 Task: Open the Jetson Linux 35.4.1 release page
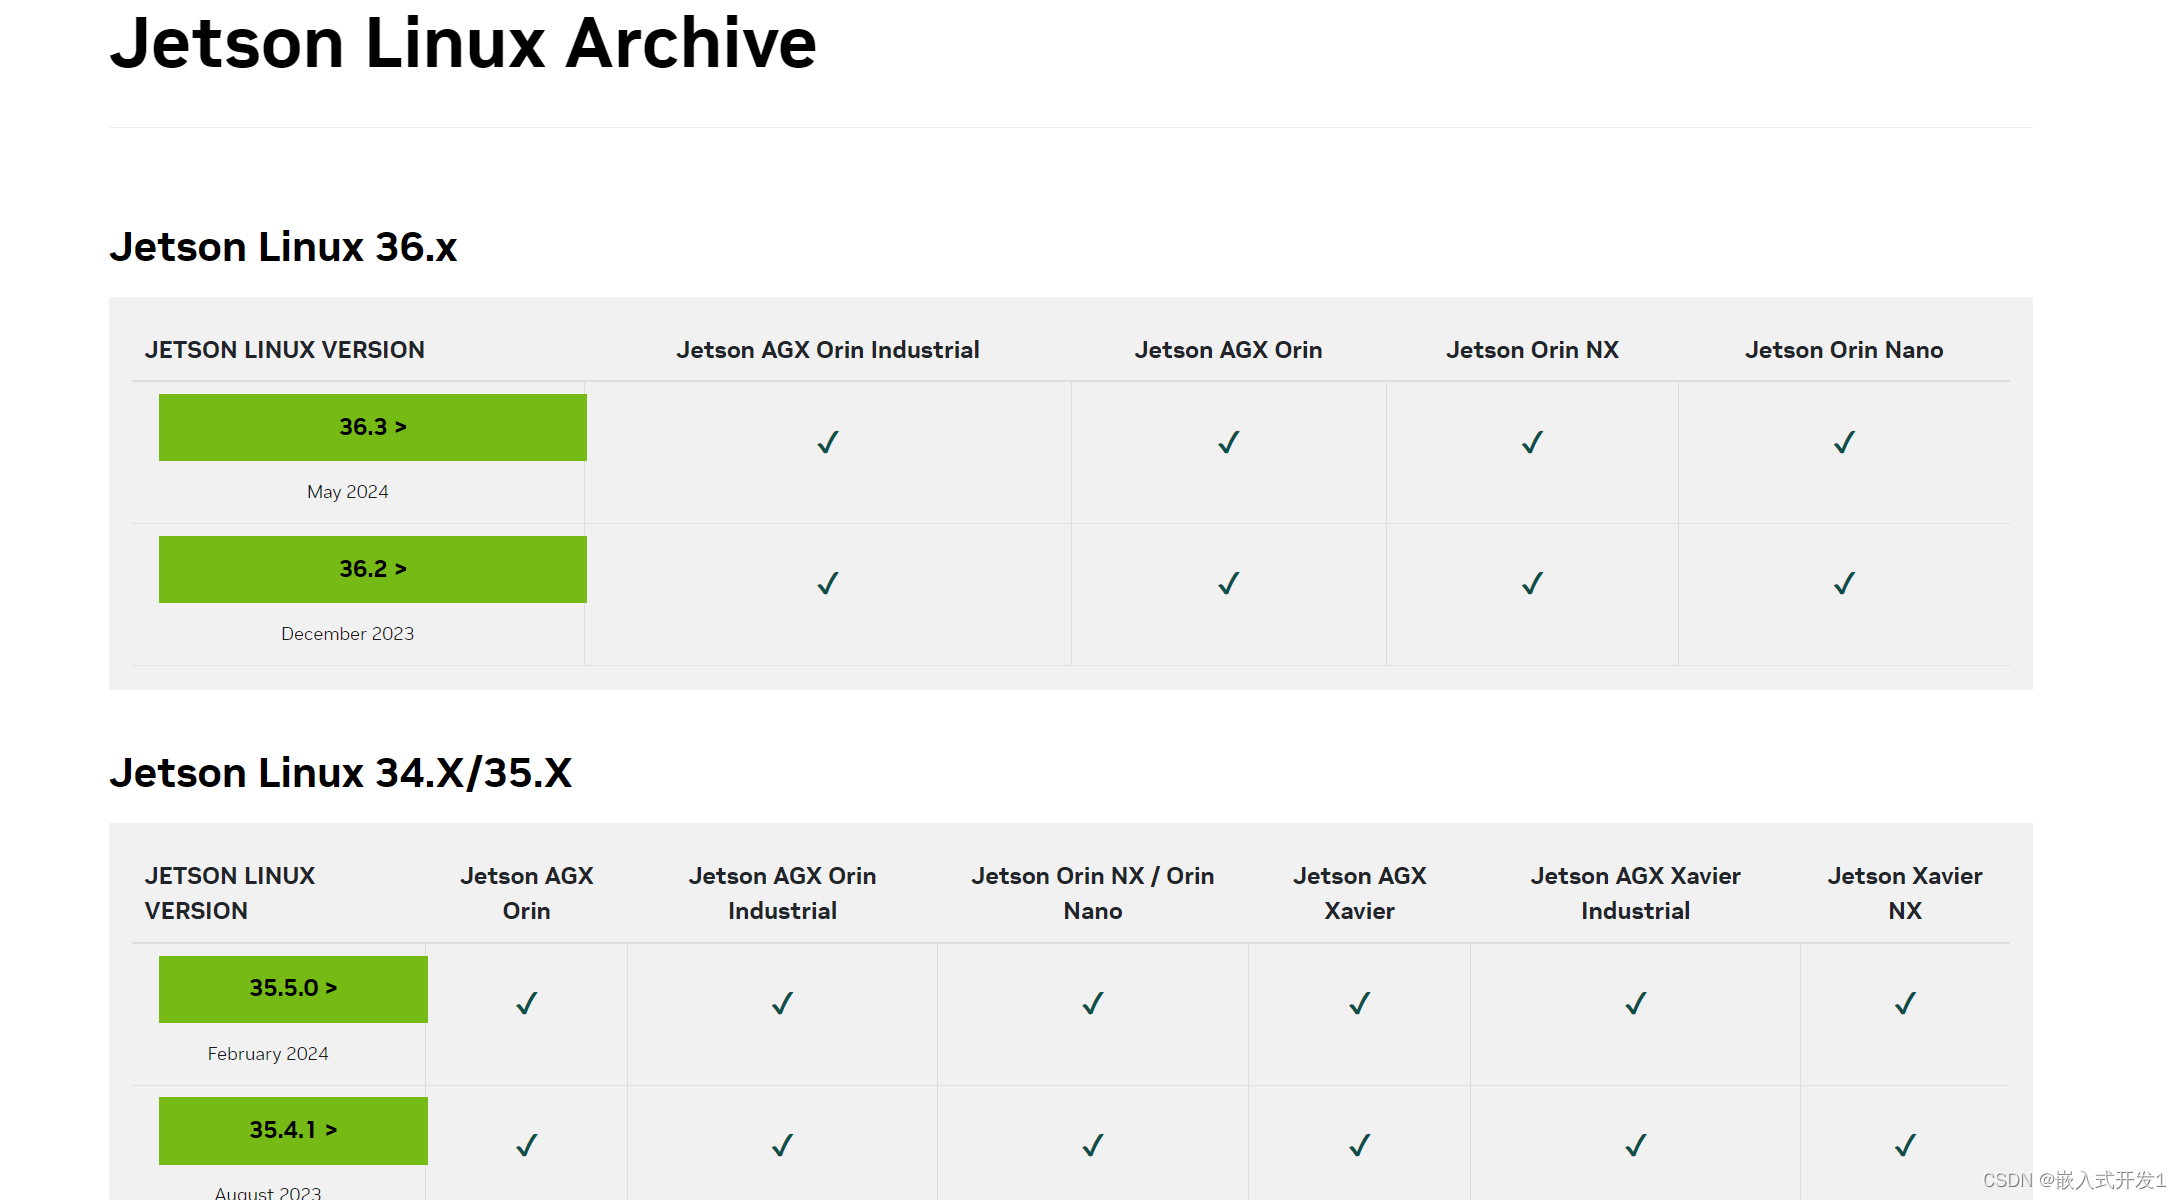(x=291, y=1130)
